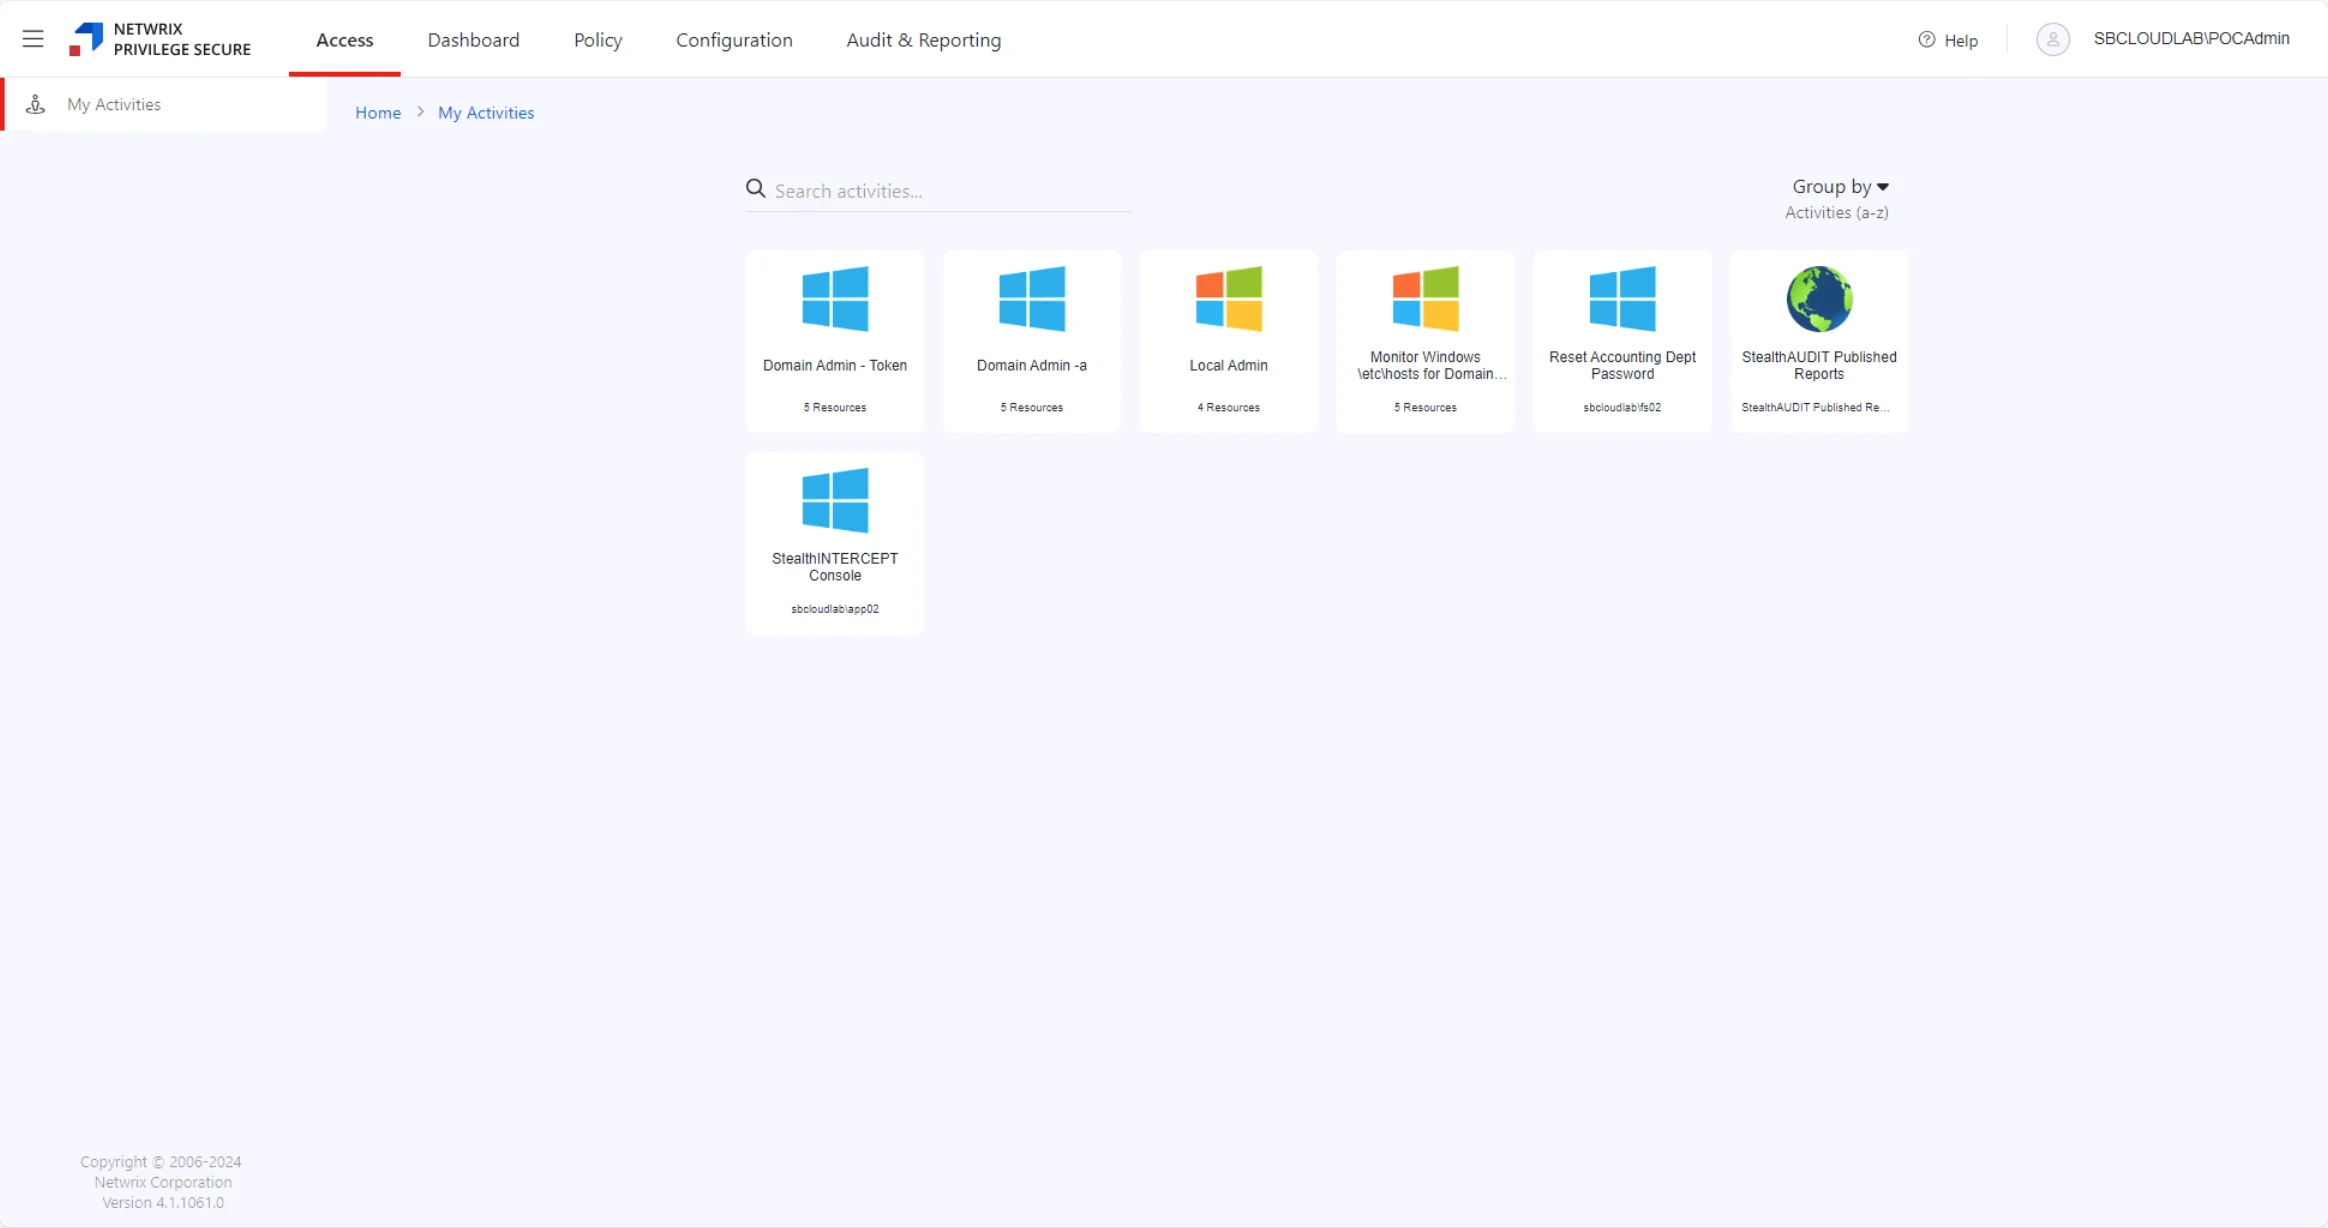Click the Local Admin colored Windows icon
The width and height of the screenshot is (2328, 1228).
(1229, 299)
